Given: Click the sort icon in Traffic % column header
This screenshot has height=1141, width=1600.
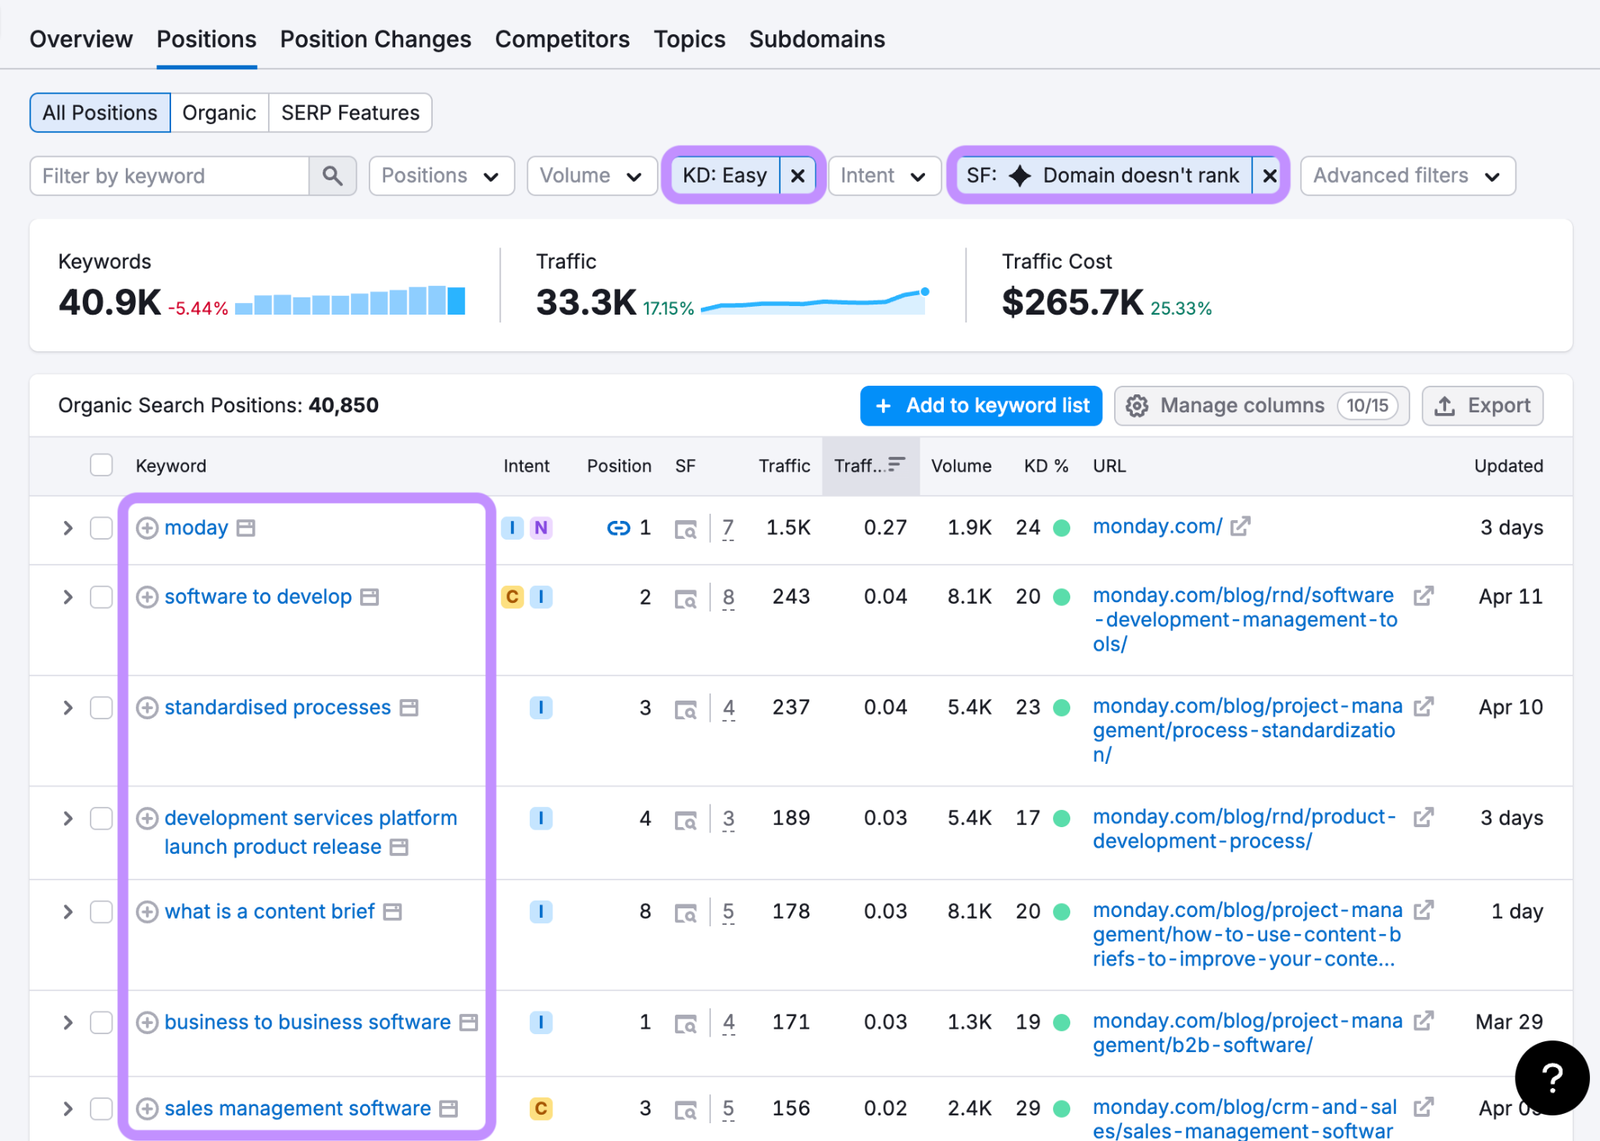Looking at the screenshot, I should pyautogui.click(x=896, y=465).
